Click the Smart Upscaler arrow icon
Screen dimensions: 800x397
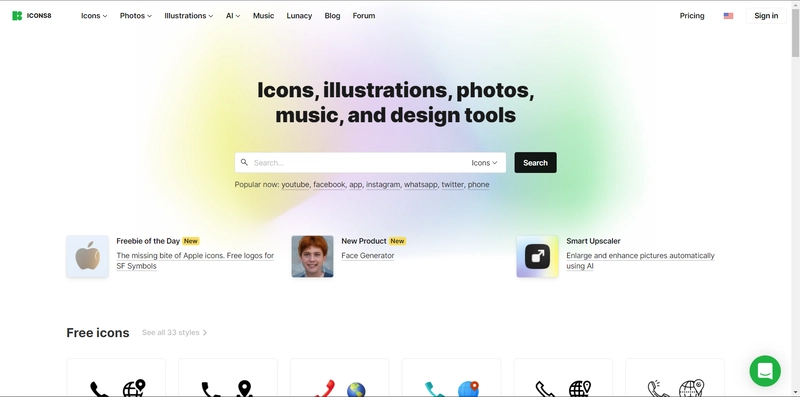click(537, 256)
